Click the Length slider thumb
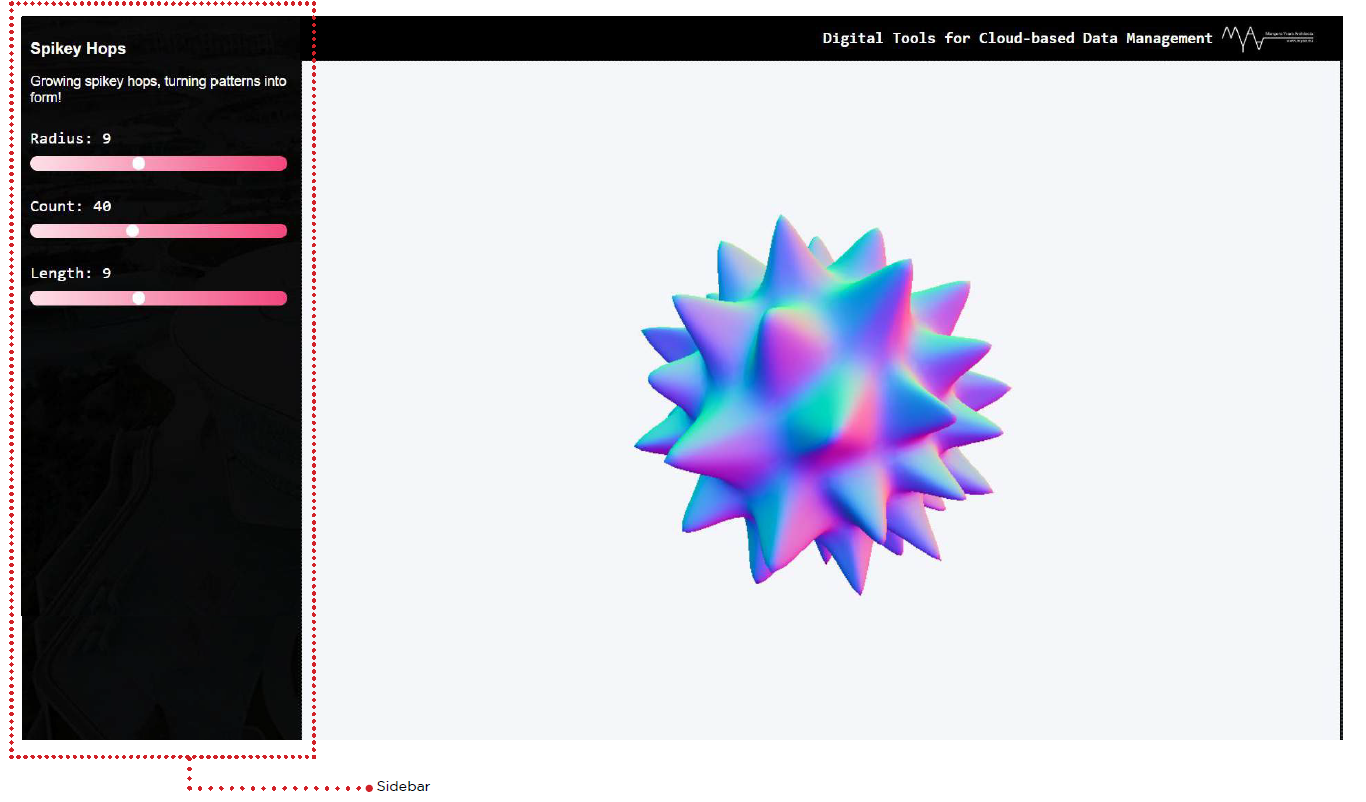This screenshot has height=802, width=1366. (x=139, y=297)
